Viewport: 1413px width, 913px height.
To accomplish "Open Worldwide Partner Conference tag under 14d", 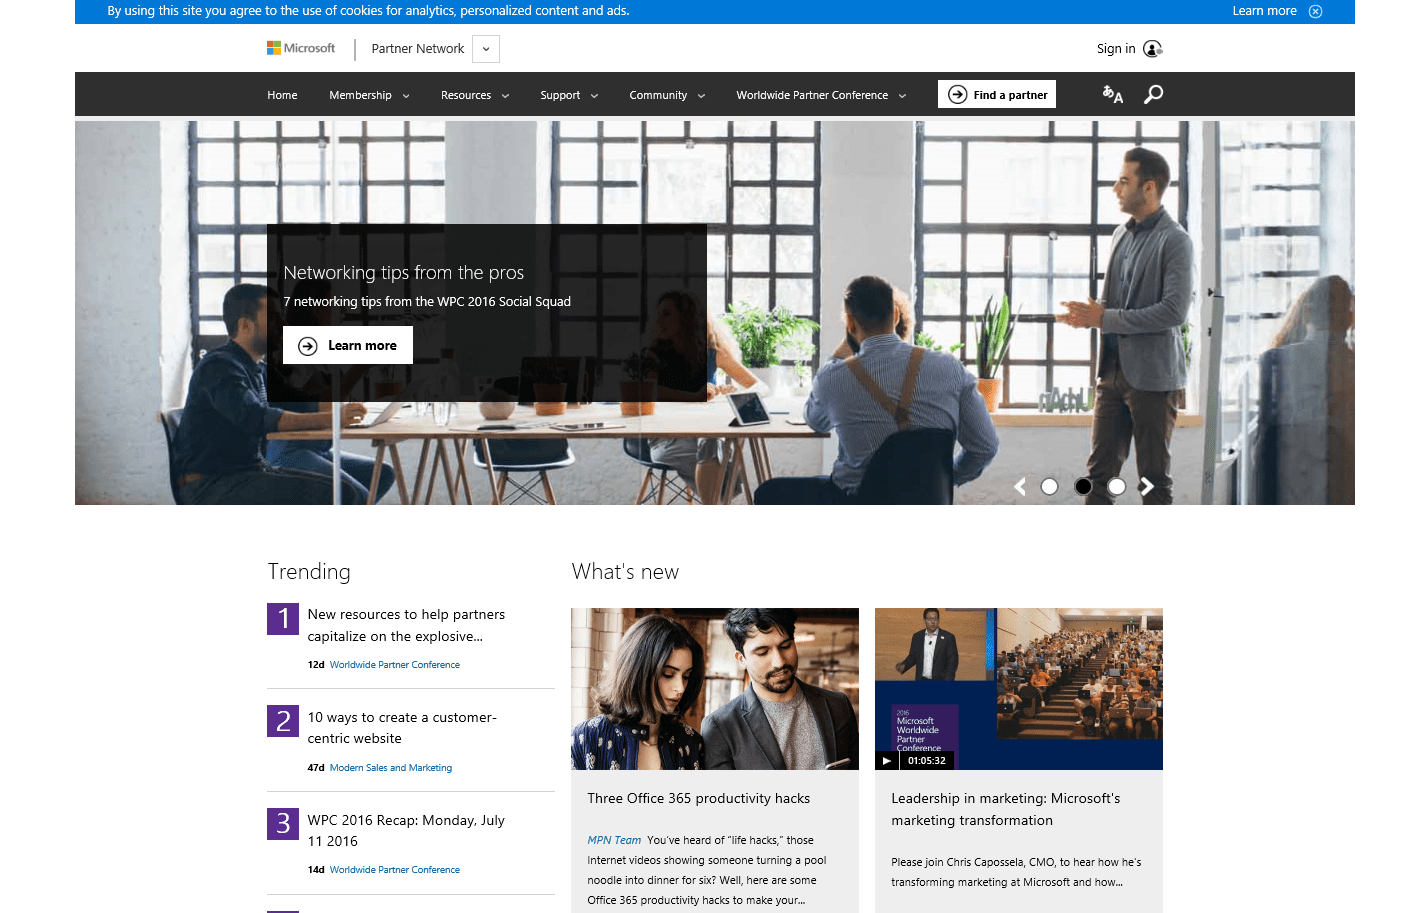I will pyautogui.click(x=395, y=870).
